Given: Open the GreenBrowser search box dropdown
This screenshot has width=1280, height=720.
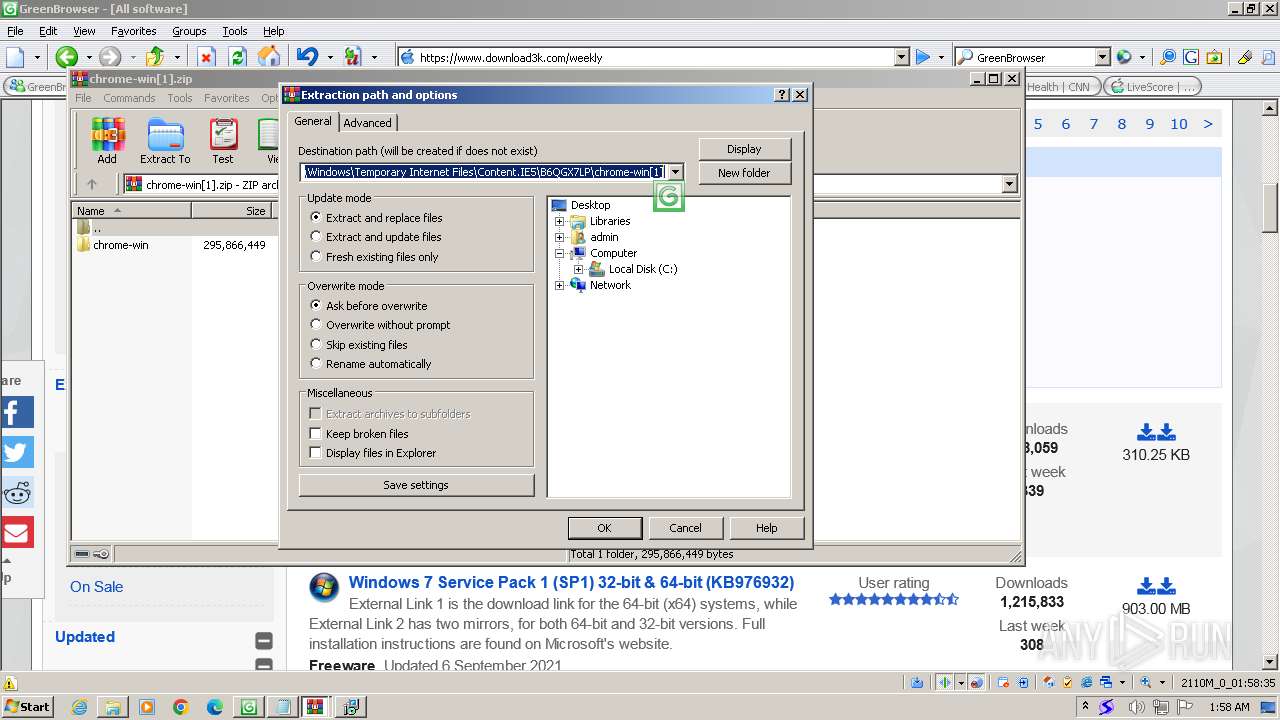Looking at the screenshot, I should tap(1102, 57).
